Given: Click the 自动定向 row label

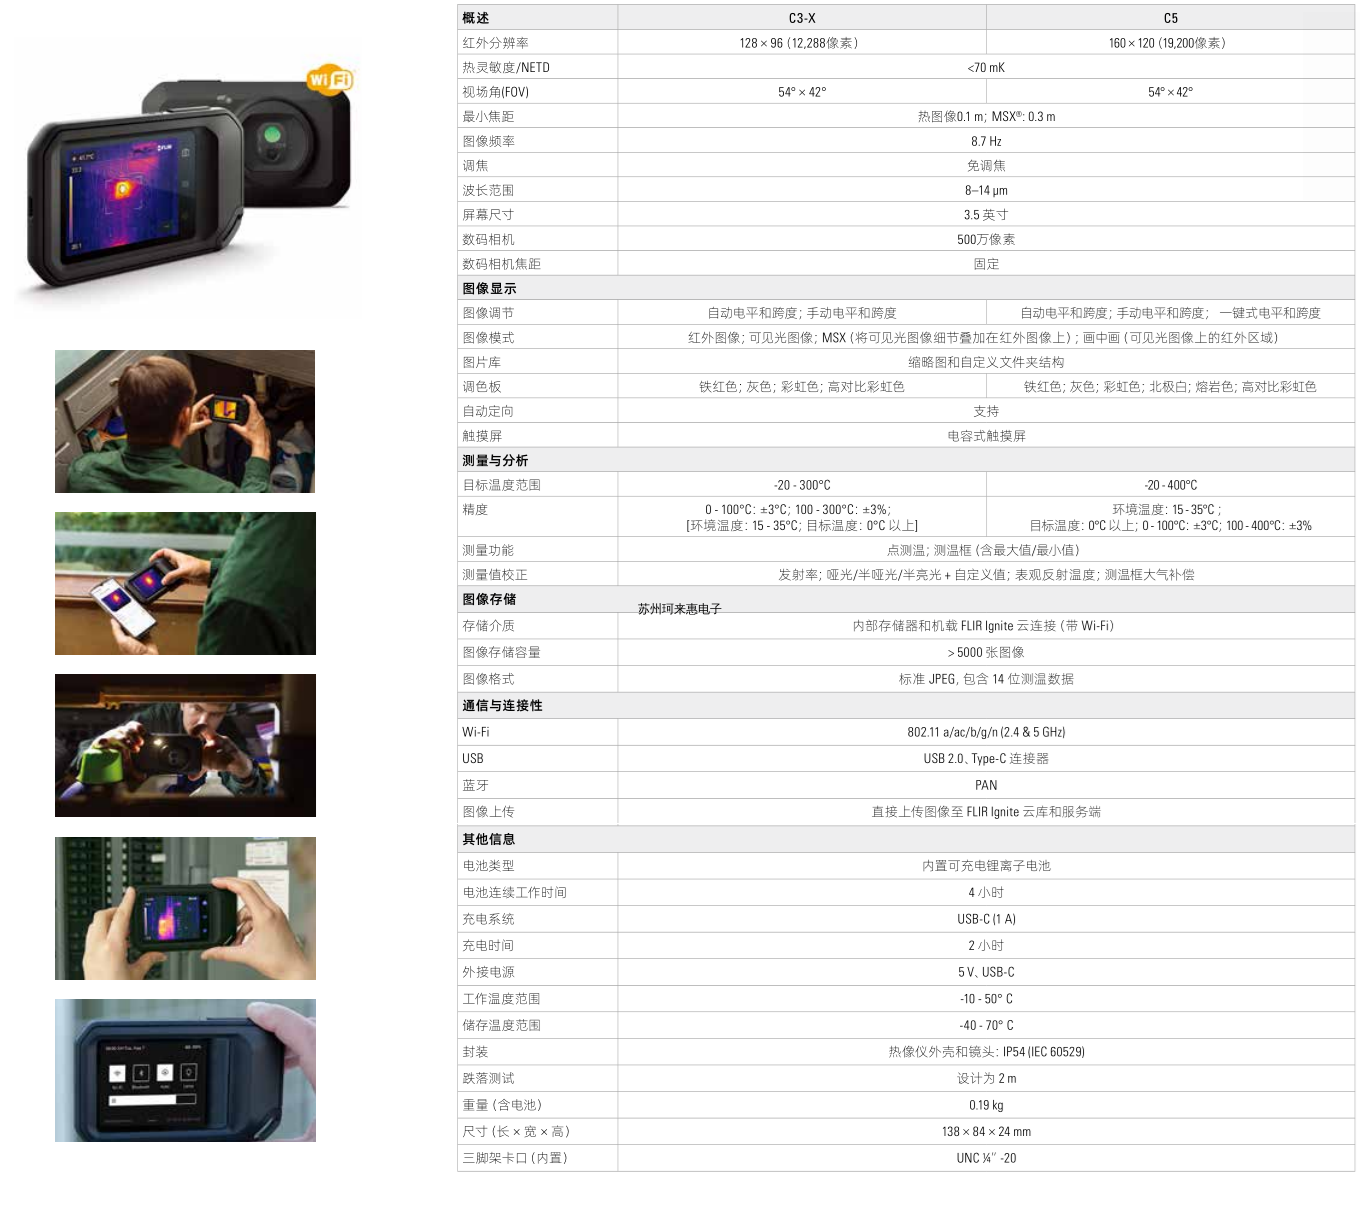Looking at the screenshot, I should tap(488, 411).
